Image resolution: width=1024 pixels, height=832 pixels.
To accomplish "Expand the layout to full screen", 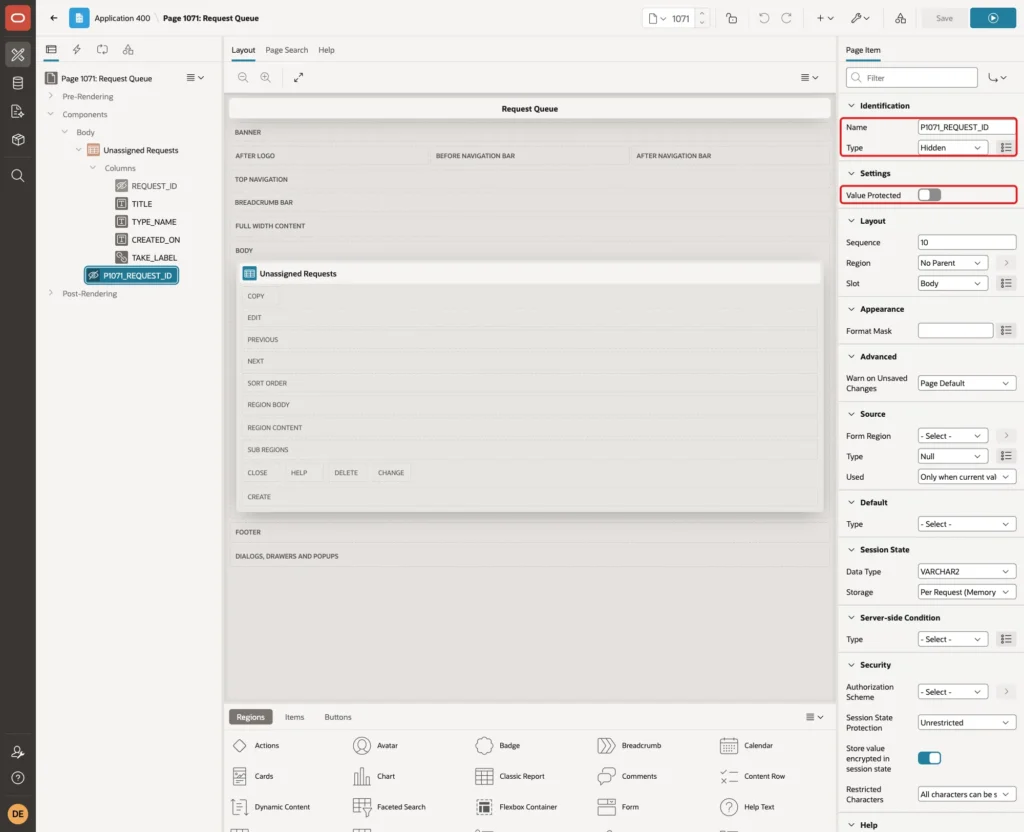I will click(298, 77).
